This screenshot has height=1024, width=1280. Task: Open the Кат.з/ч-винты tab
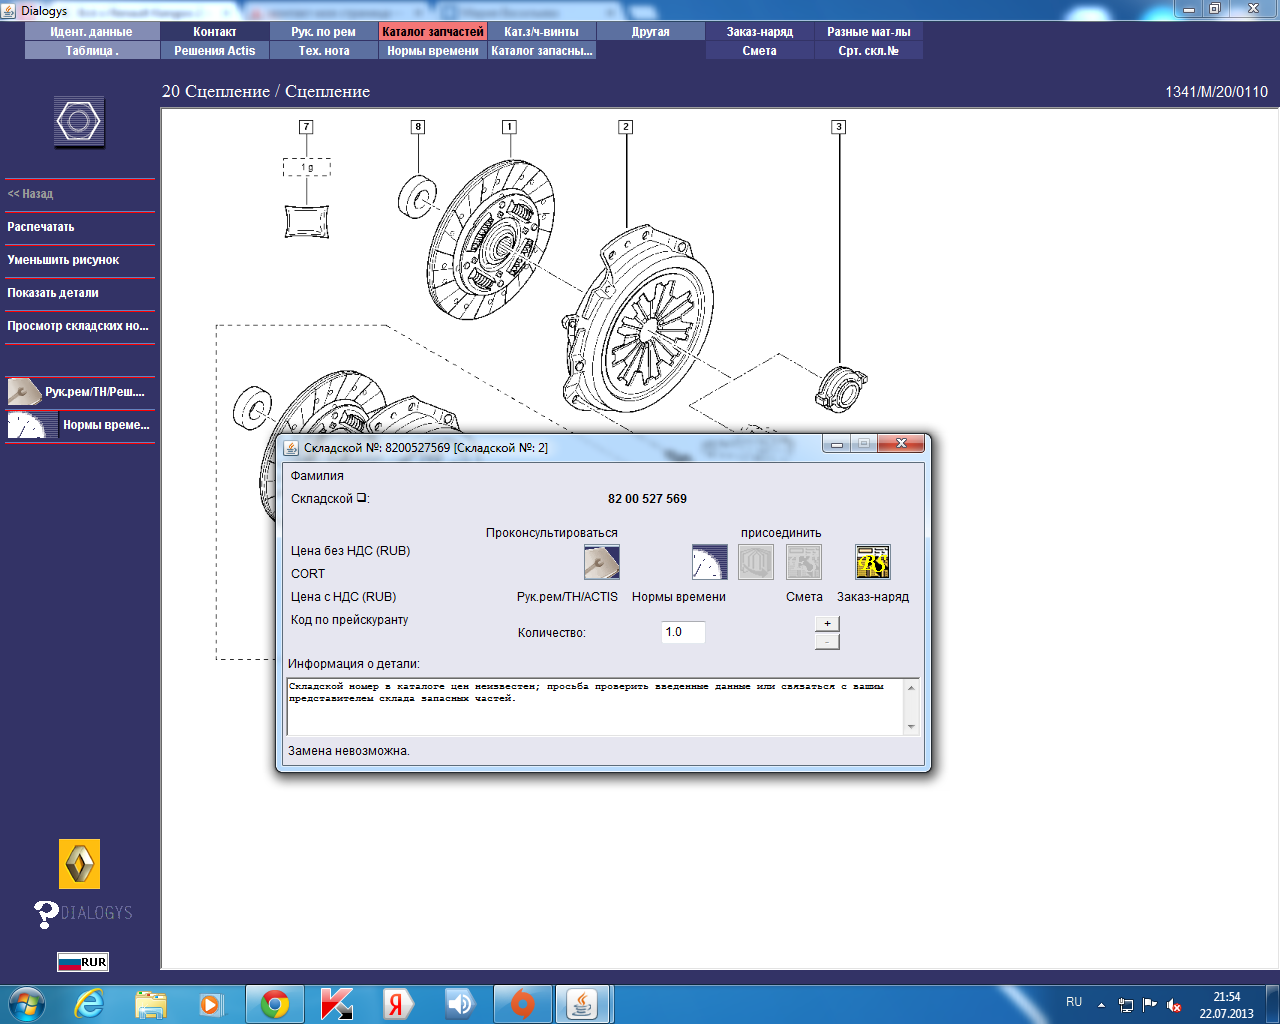point(542,32)
